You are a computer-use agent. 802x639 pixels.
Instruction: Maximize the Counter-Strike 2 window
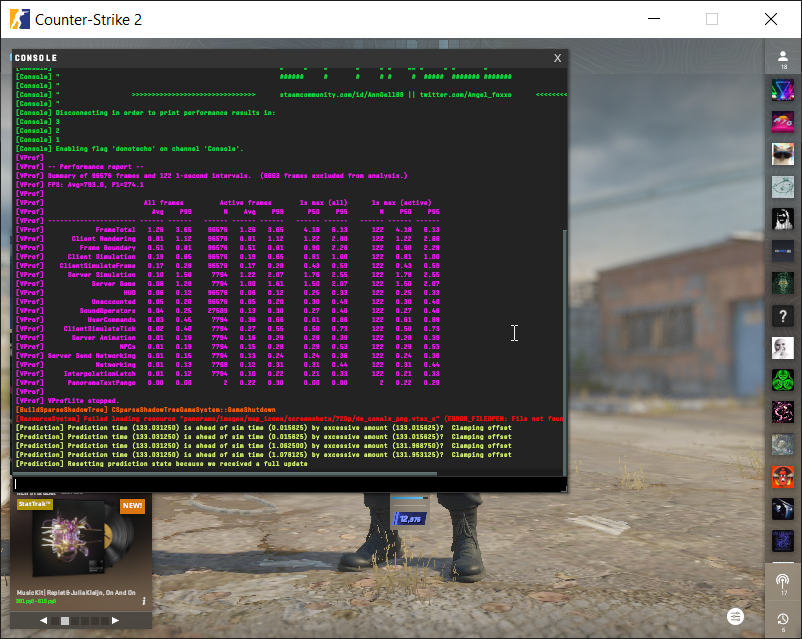click(x=712, y=19)
